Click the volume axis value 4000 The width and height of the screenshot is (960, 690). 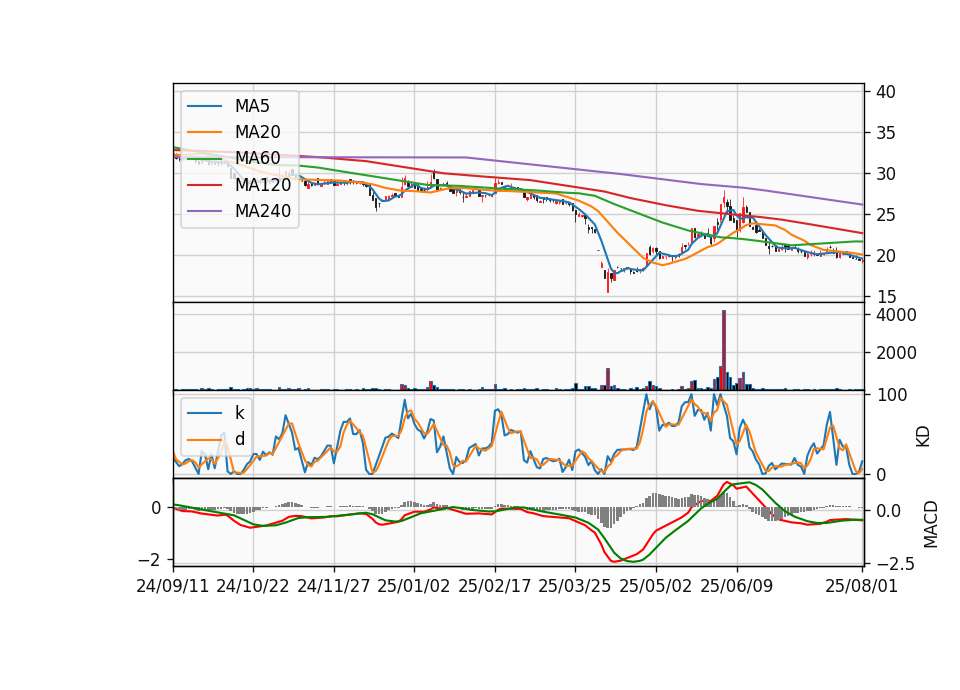pos(896,315)
